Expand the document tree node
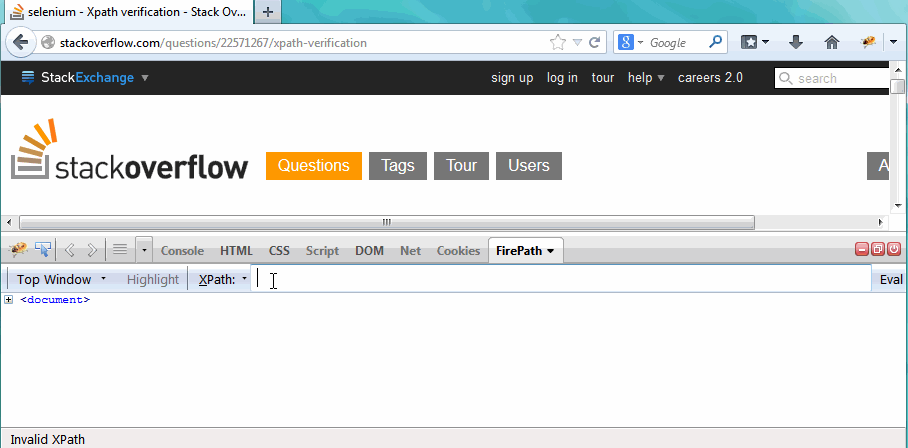 tap(8, 299)
